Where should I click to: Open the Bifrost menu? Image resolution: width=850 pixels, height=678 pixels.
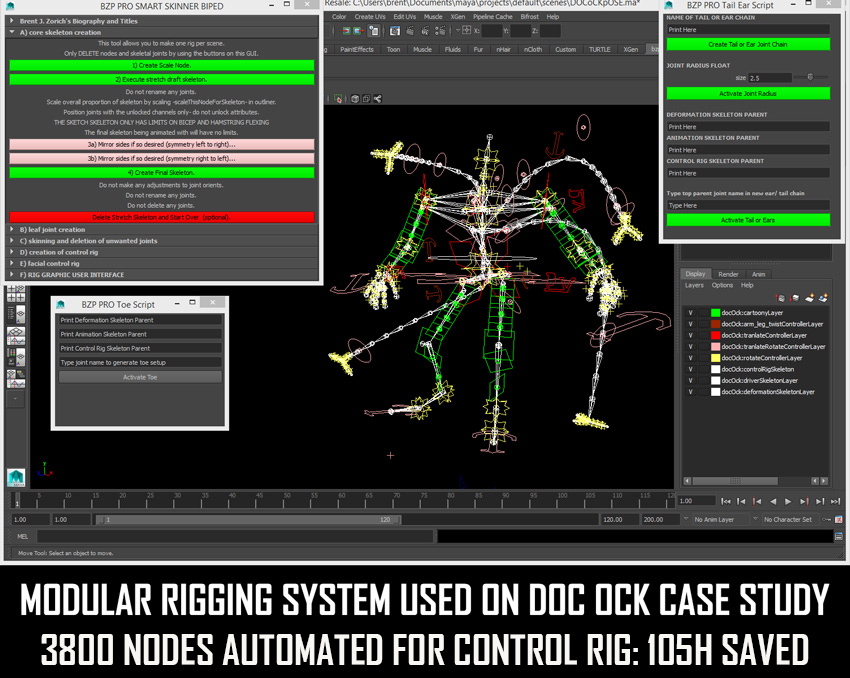pyautogui.click(x=530, y=17)
